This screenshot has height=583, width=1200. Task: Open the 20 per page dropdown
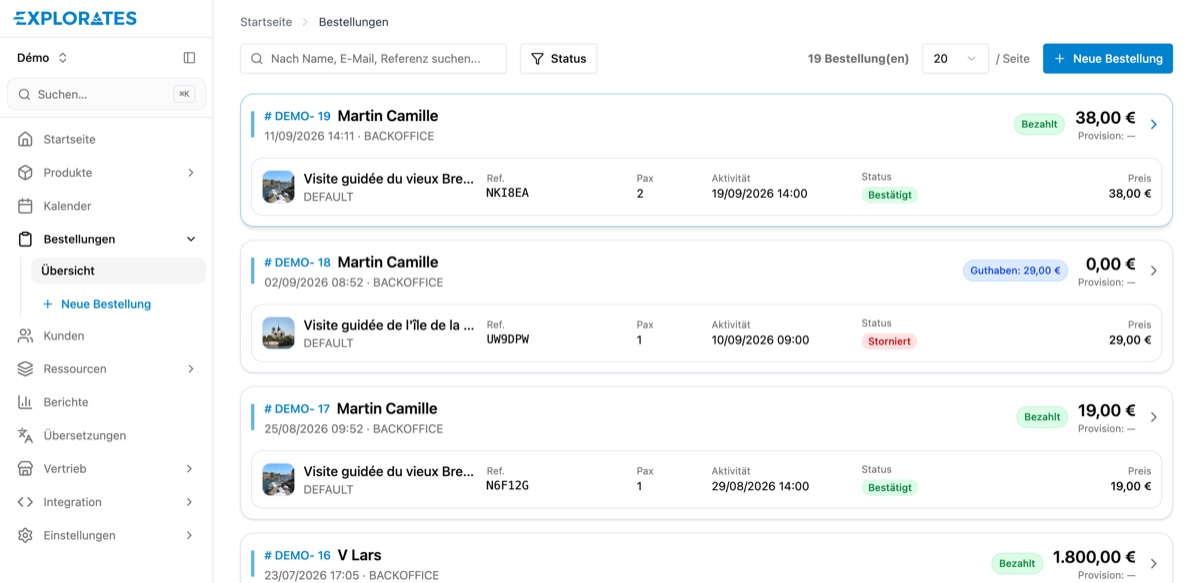coord(955,59)
